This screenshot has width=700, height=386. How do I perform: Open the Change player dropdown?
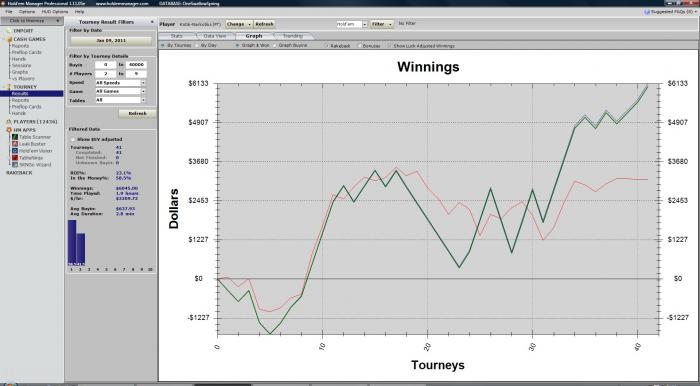[x=239, y=24]
